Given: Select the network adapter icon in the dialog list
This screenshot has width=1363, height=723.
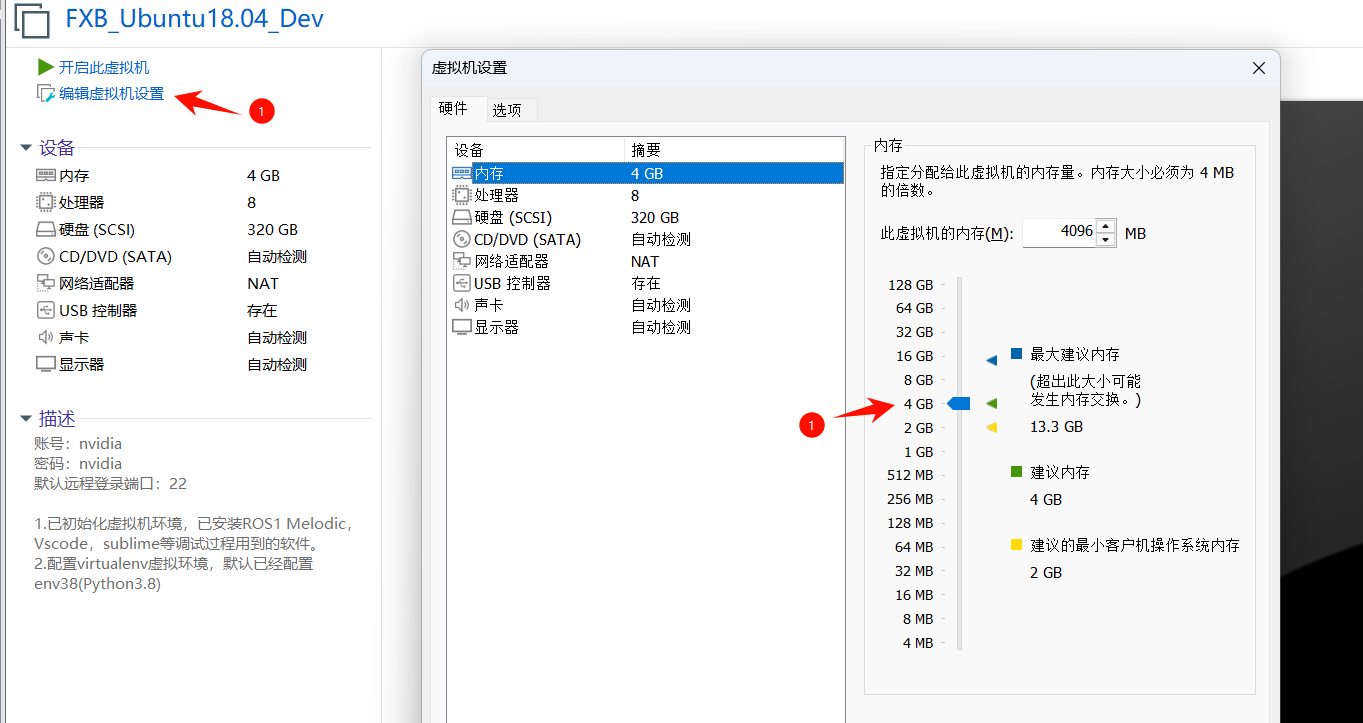Looking at the screenshot, I should click(x=461, y=261).
